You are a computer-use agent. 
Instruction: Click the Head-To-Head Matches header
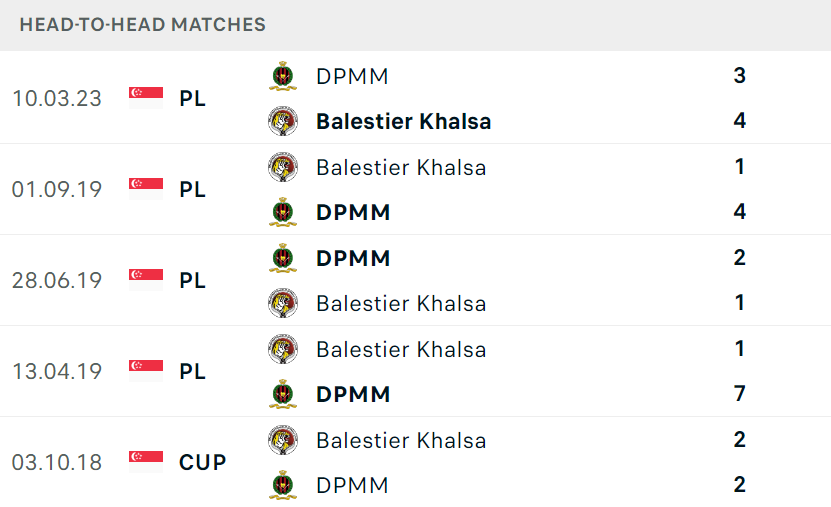(x=143, y=25)
